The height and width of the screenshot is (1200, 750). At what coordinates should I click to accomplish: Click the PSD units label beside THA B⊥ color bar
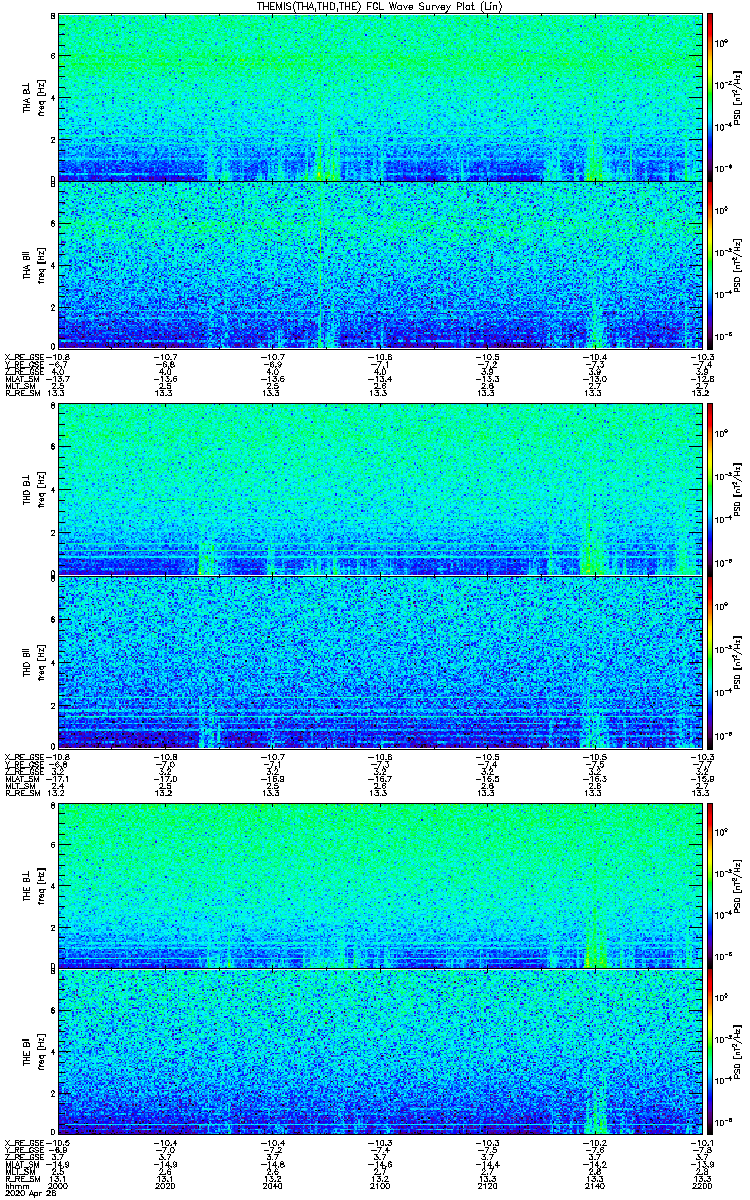tap(738, 97)
